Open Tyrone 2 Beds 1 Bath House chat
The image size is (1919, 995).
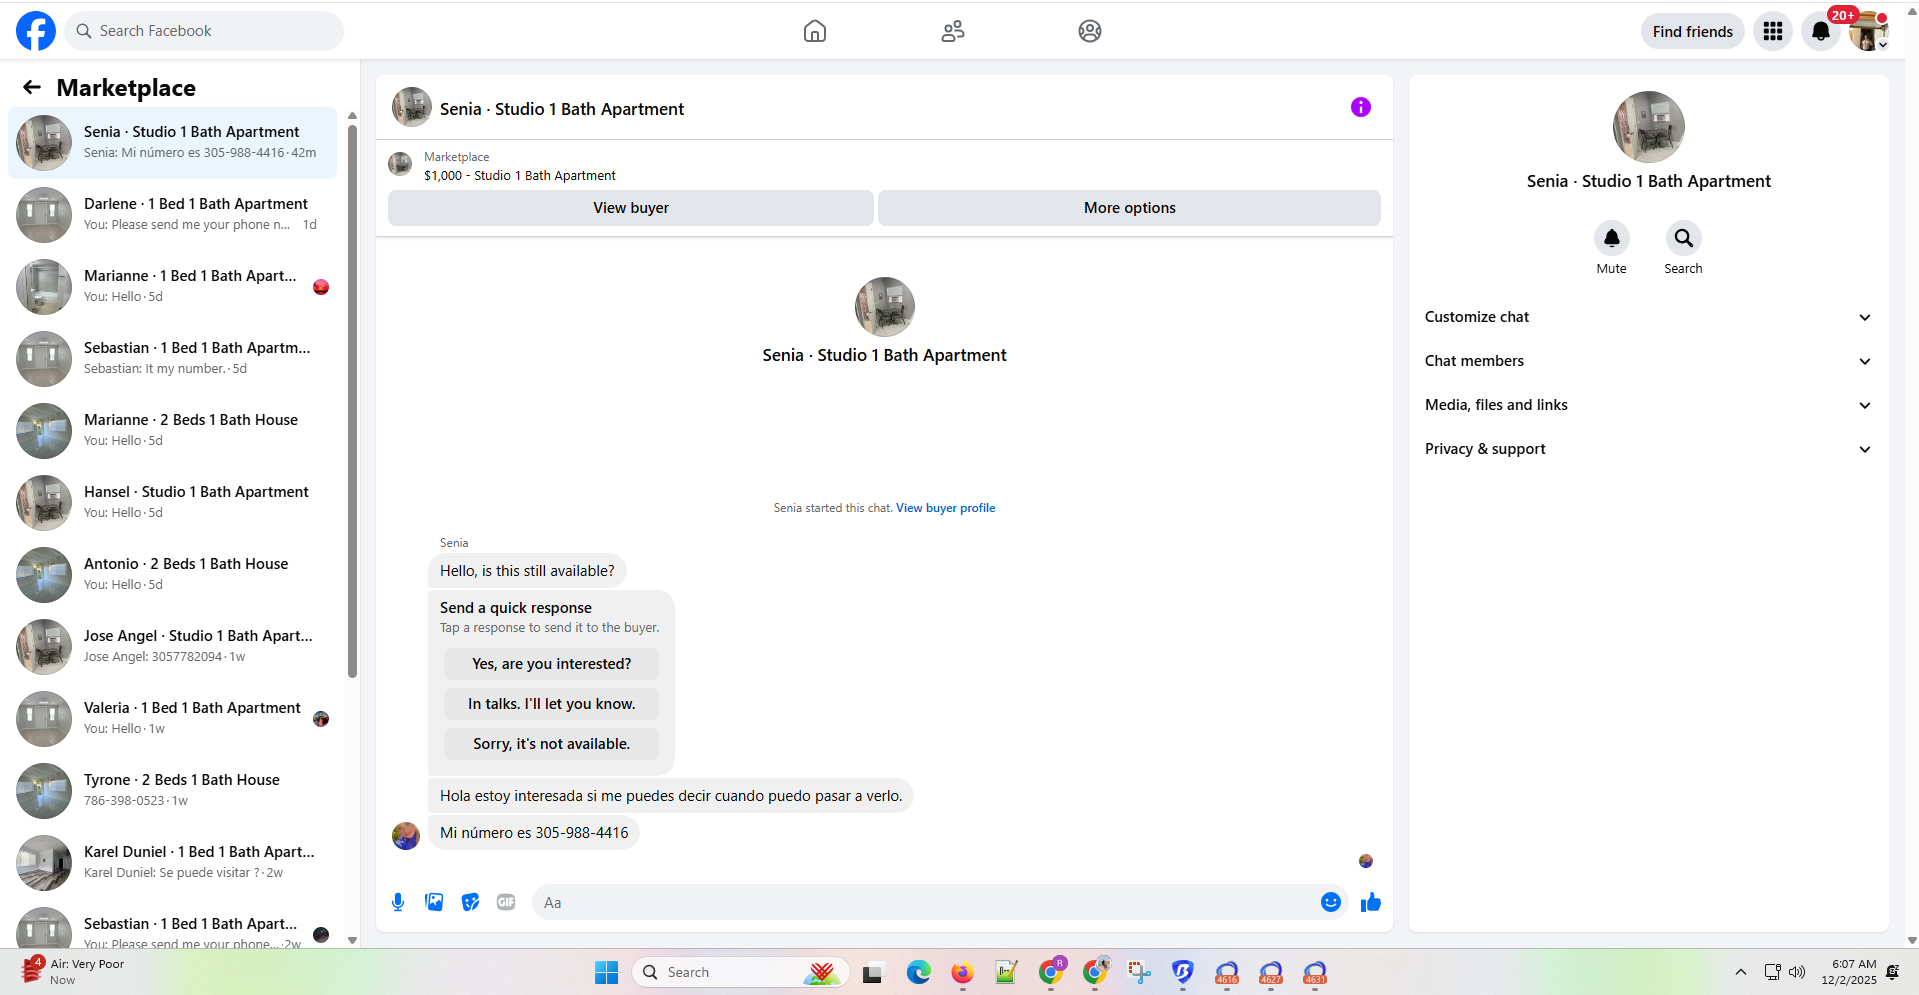[x=172, y=790]
